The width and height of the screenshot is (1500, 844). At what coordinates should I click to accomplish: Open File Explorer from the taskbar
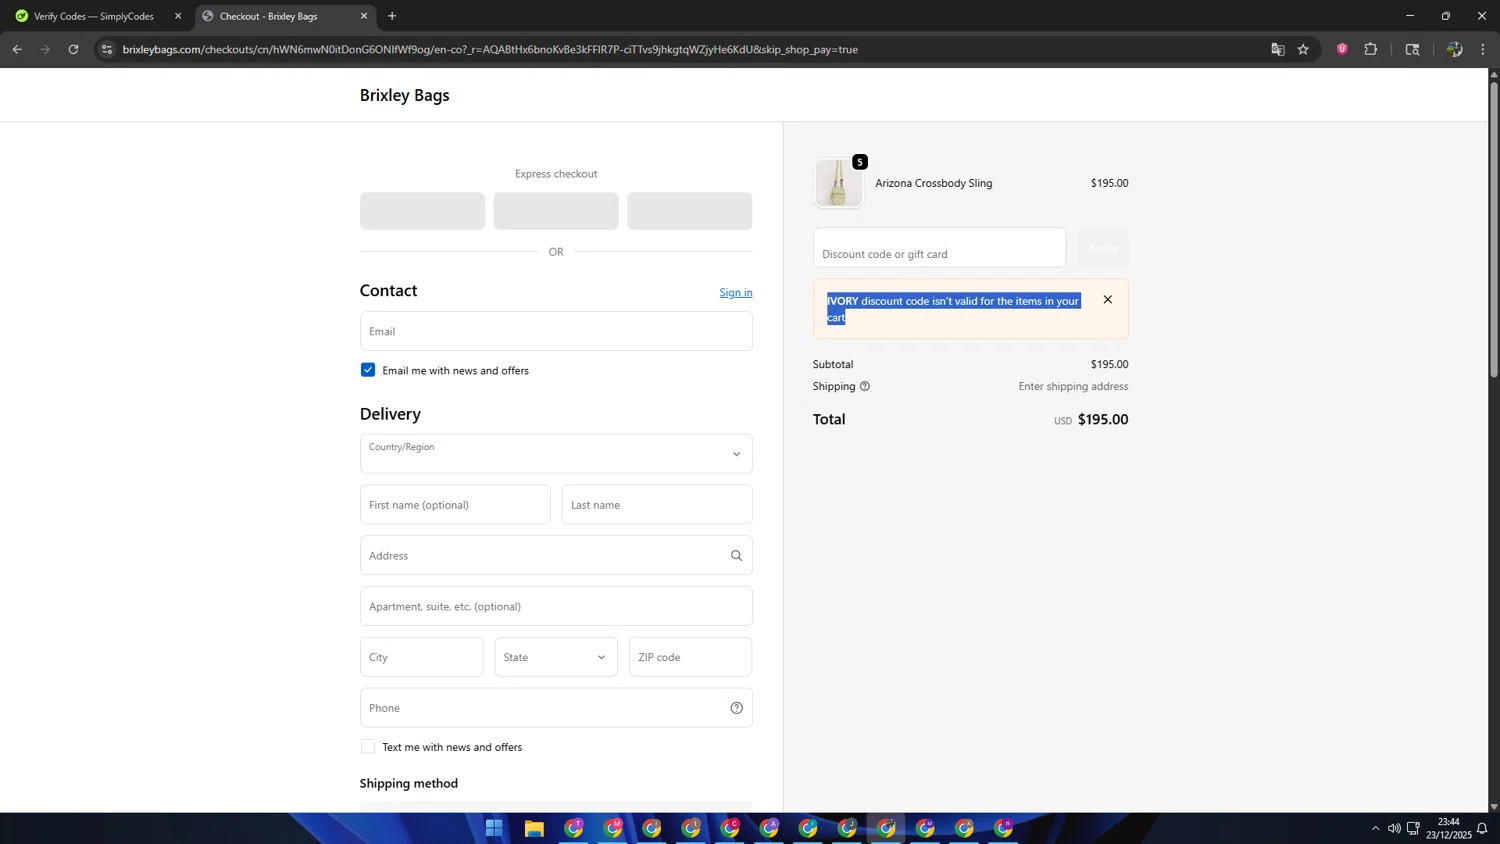534,828
